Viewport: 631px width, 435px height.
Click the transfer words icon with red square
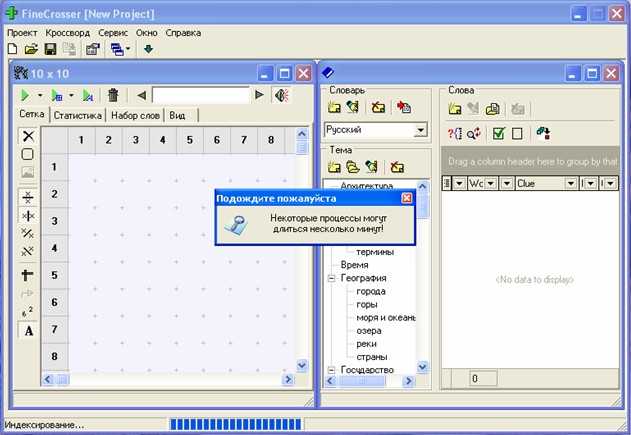tap(543, 133)
